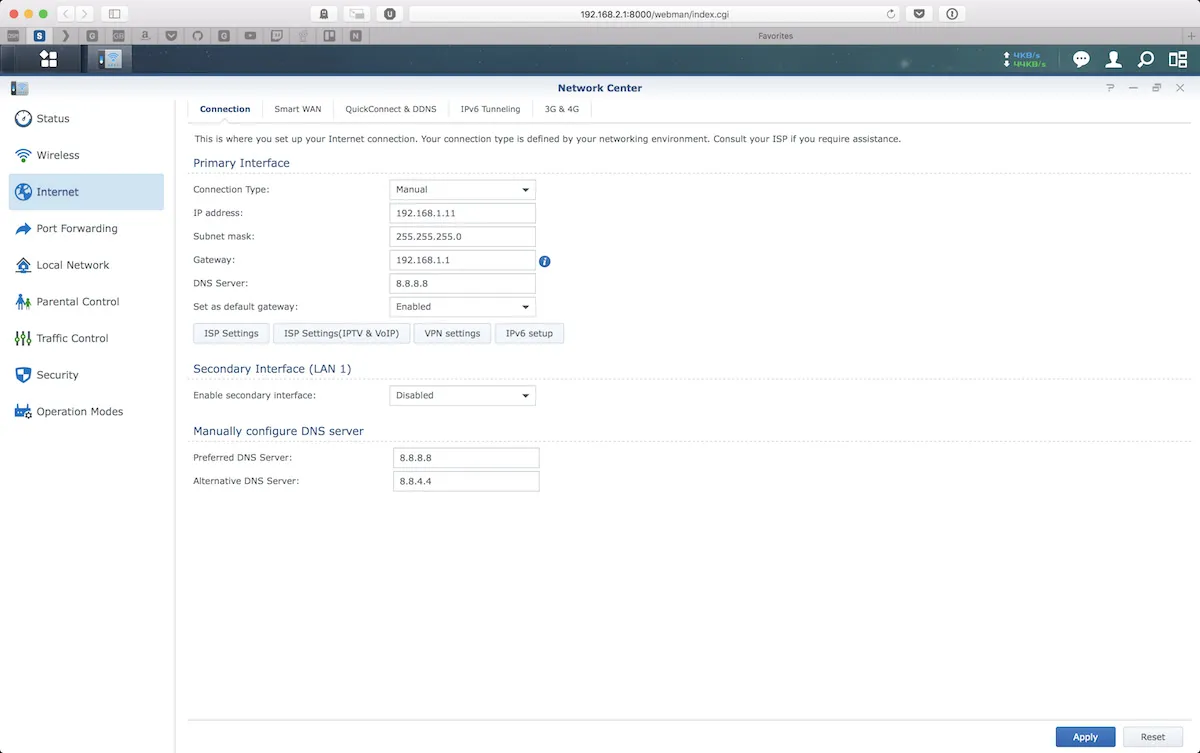
Task: Click the Preferred DNS Server field
Action: coord(466,458)
